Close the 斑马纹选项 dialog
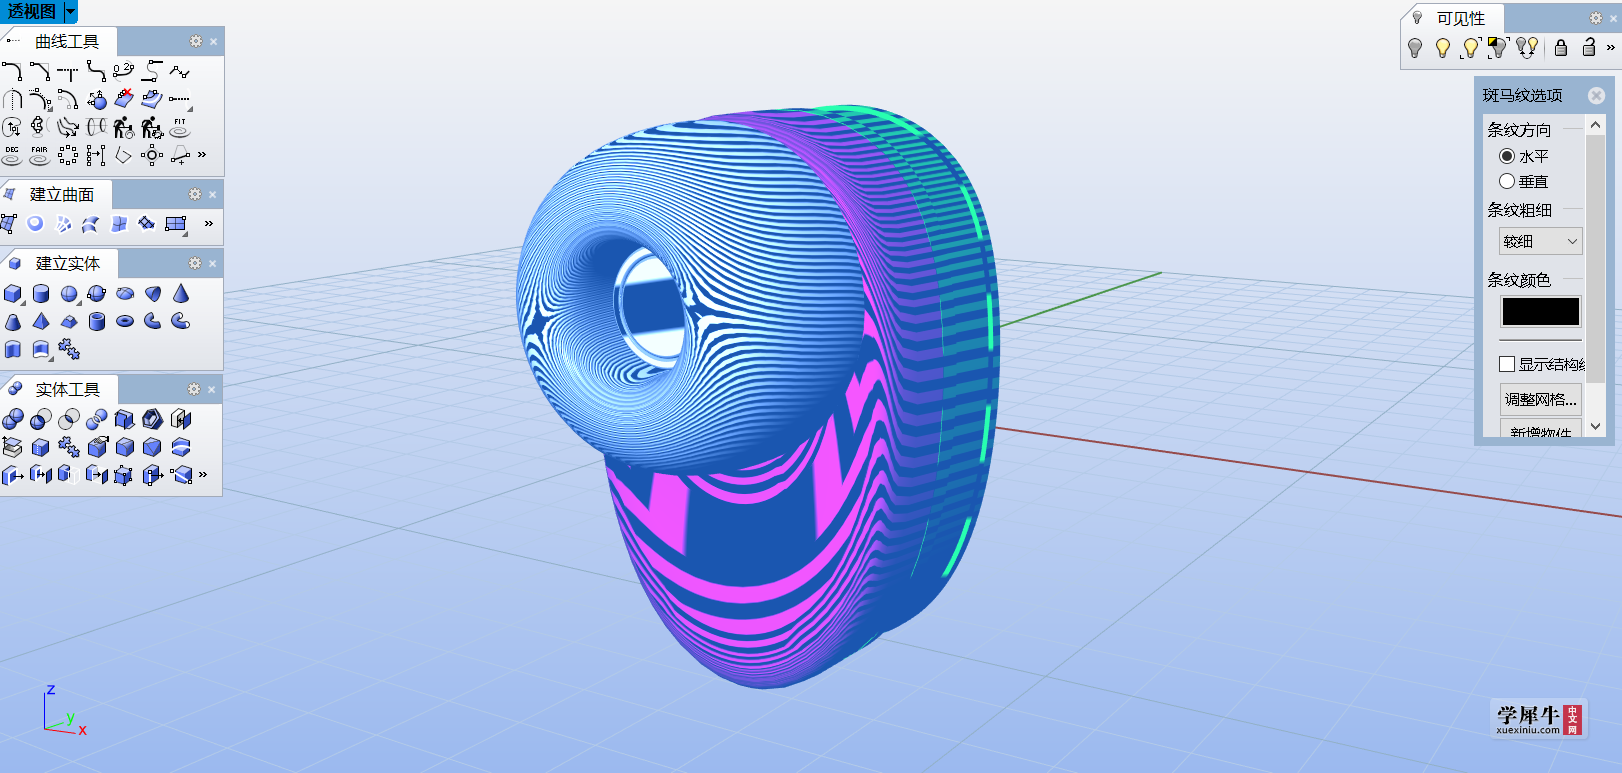This screenshot has width=1622, height=773. pos(1596,95)
